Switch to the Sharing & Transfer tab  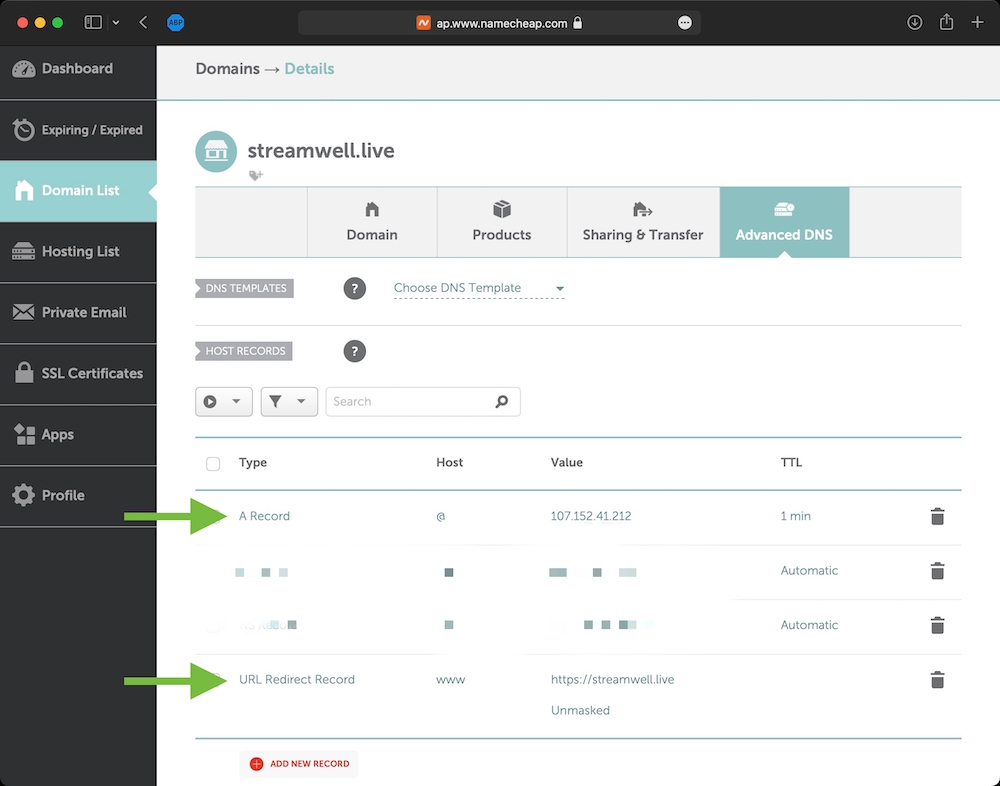point(643,222)
